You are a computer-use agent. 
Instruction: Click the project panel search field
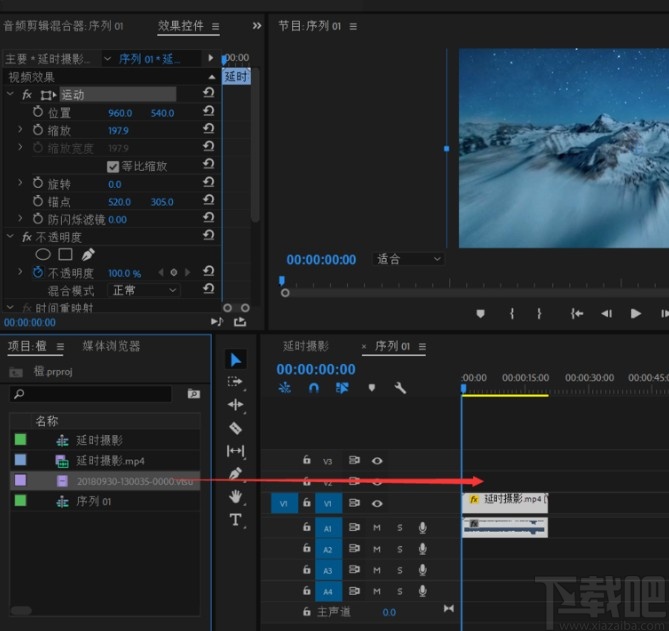(90, 394)
